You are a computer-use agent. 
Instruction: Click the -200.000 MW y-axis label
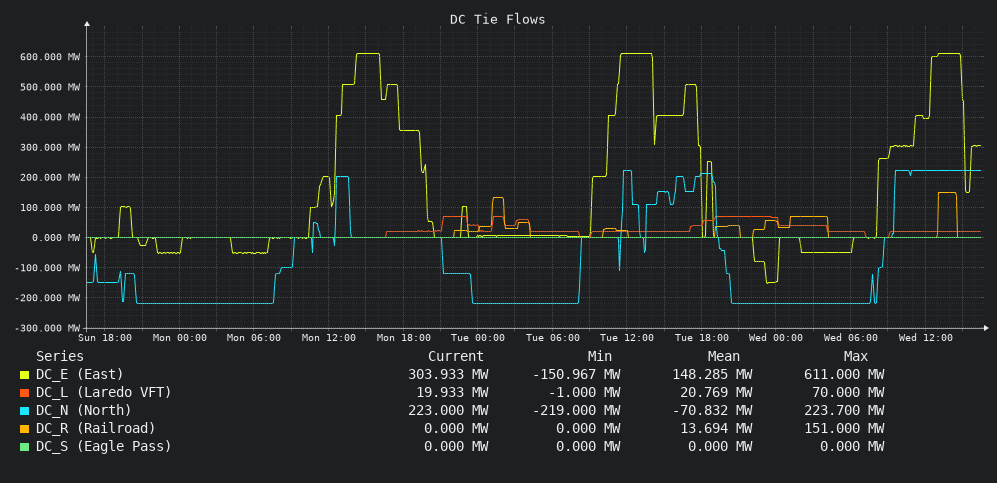(48, 298)
